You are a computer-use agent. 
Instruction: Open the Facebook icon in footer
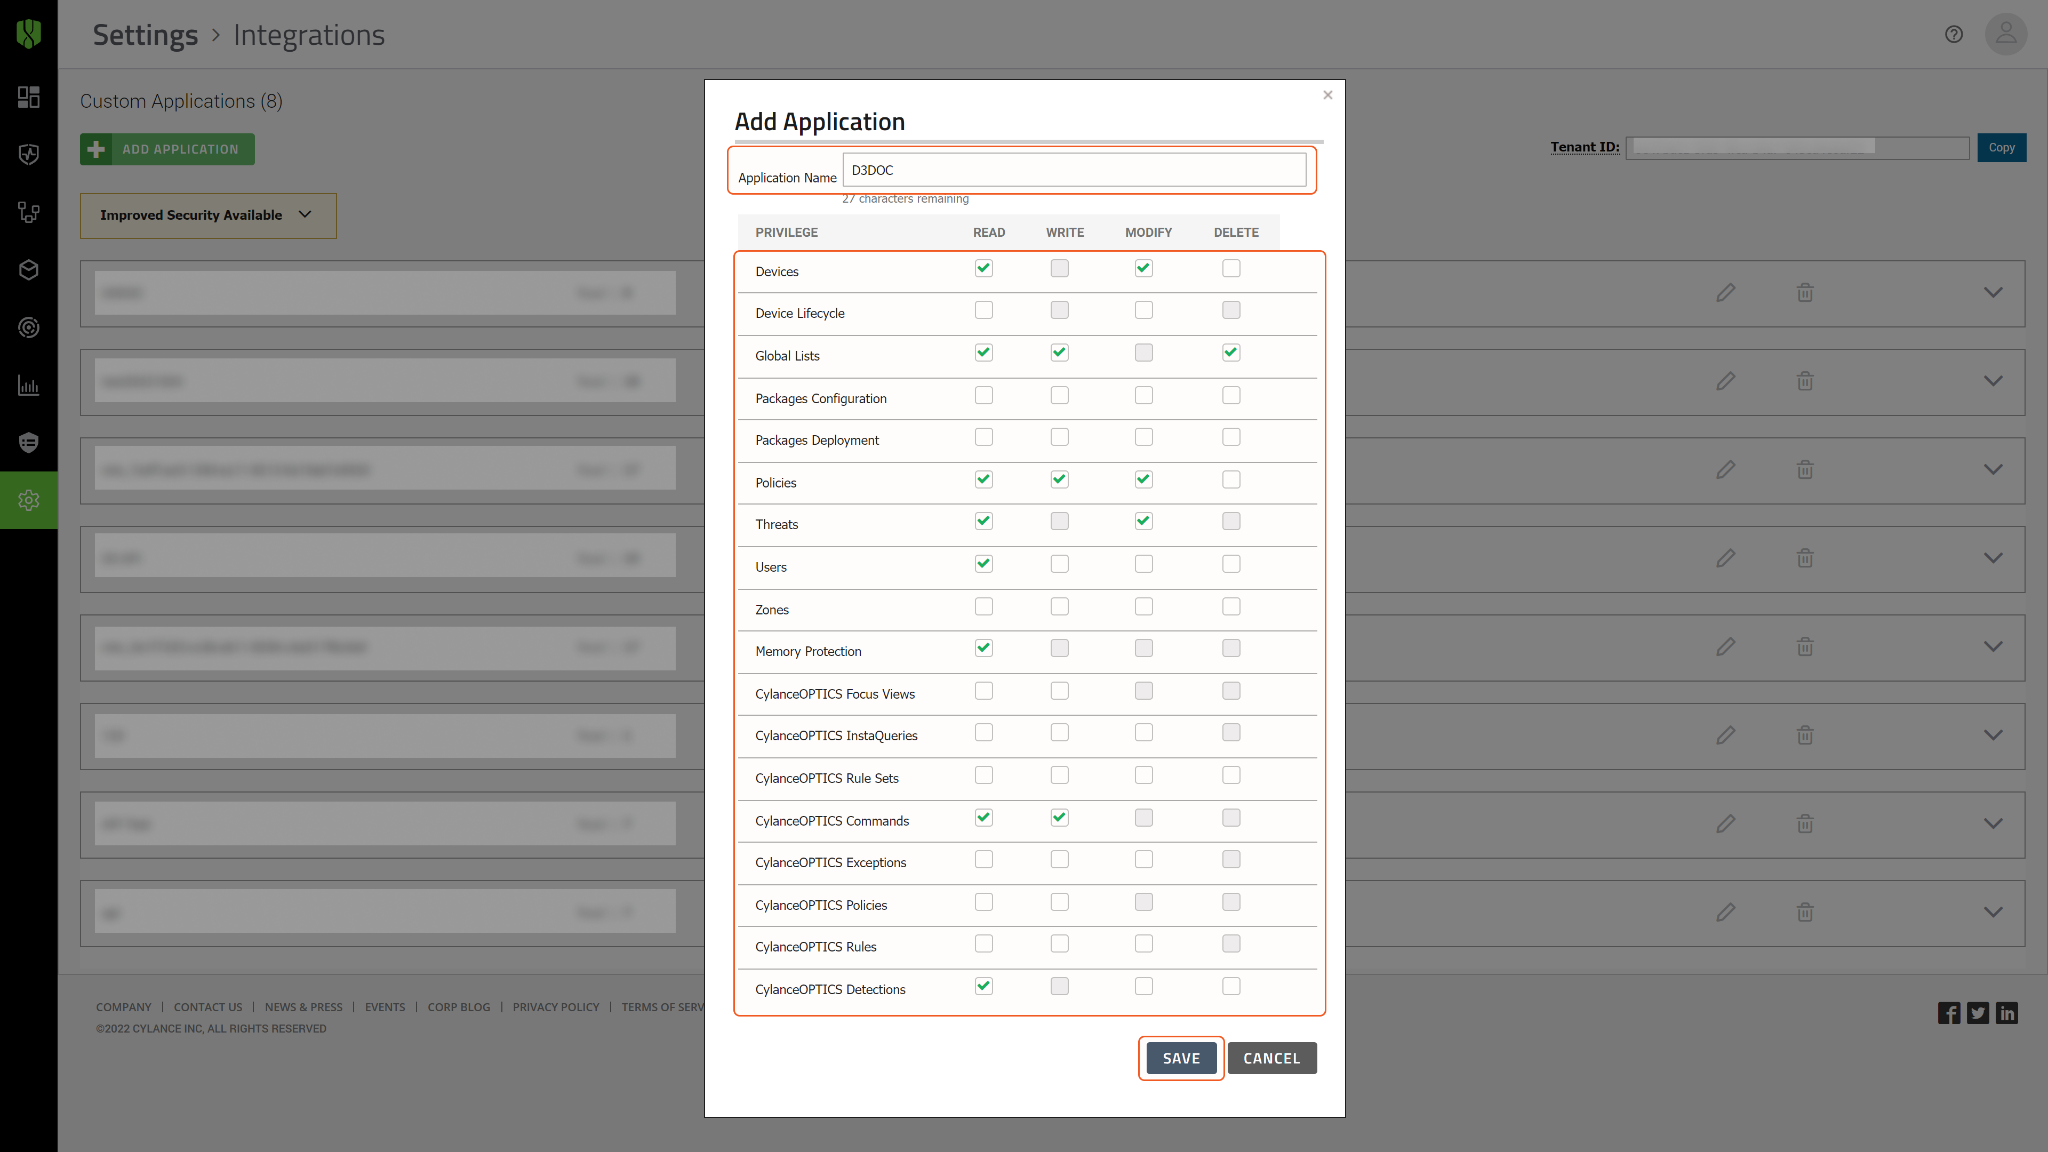pyautogui.click(x=1948, y=1013)
